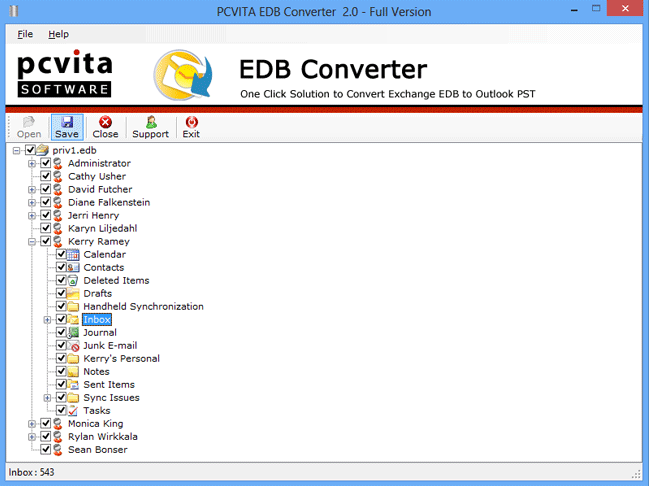Image resolution: width=649 pixels, height=486 pixels.
Task: Click the Tasks folder icon
Action: pyautogui.click(x=73, y=410)
